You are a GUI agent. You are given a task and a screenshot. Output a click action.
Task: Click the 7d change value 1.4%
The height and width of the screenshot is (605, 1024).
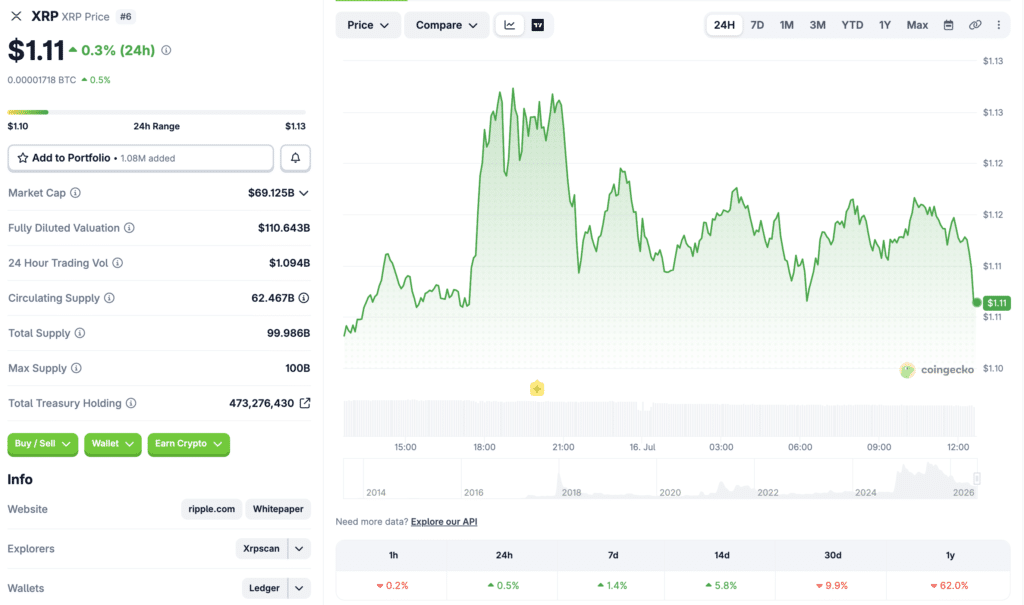[x=613, y=585]
